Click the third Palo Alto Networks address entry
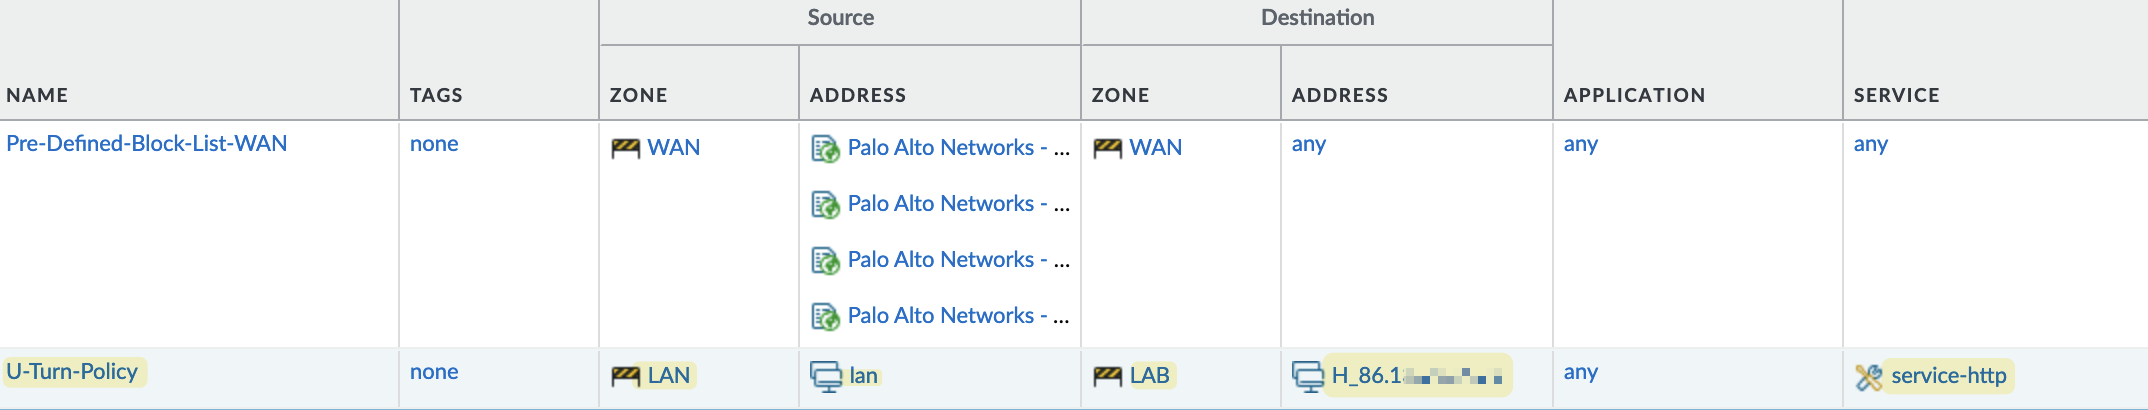Screen dimensions: 2148x410 (958, 260)
